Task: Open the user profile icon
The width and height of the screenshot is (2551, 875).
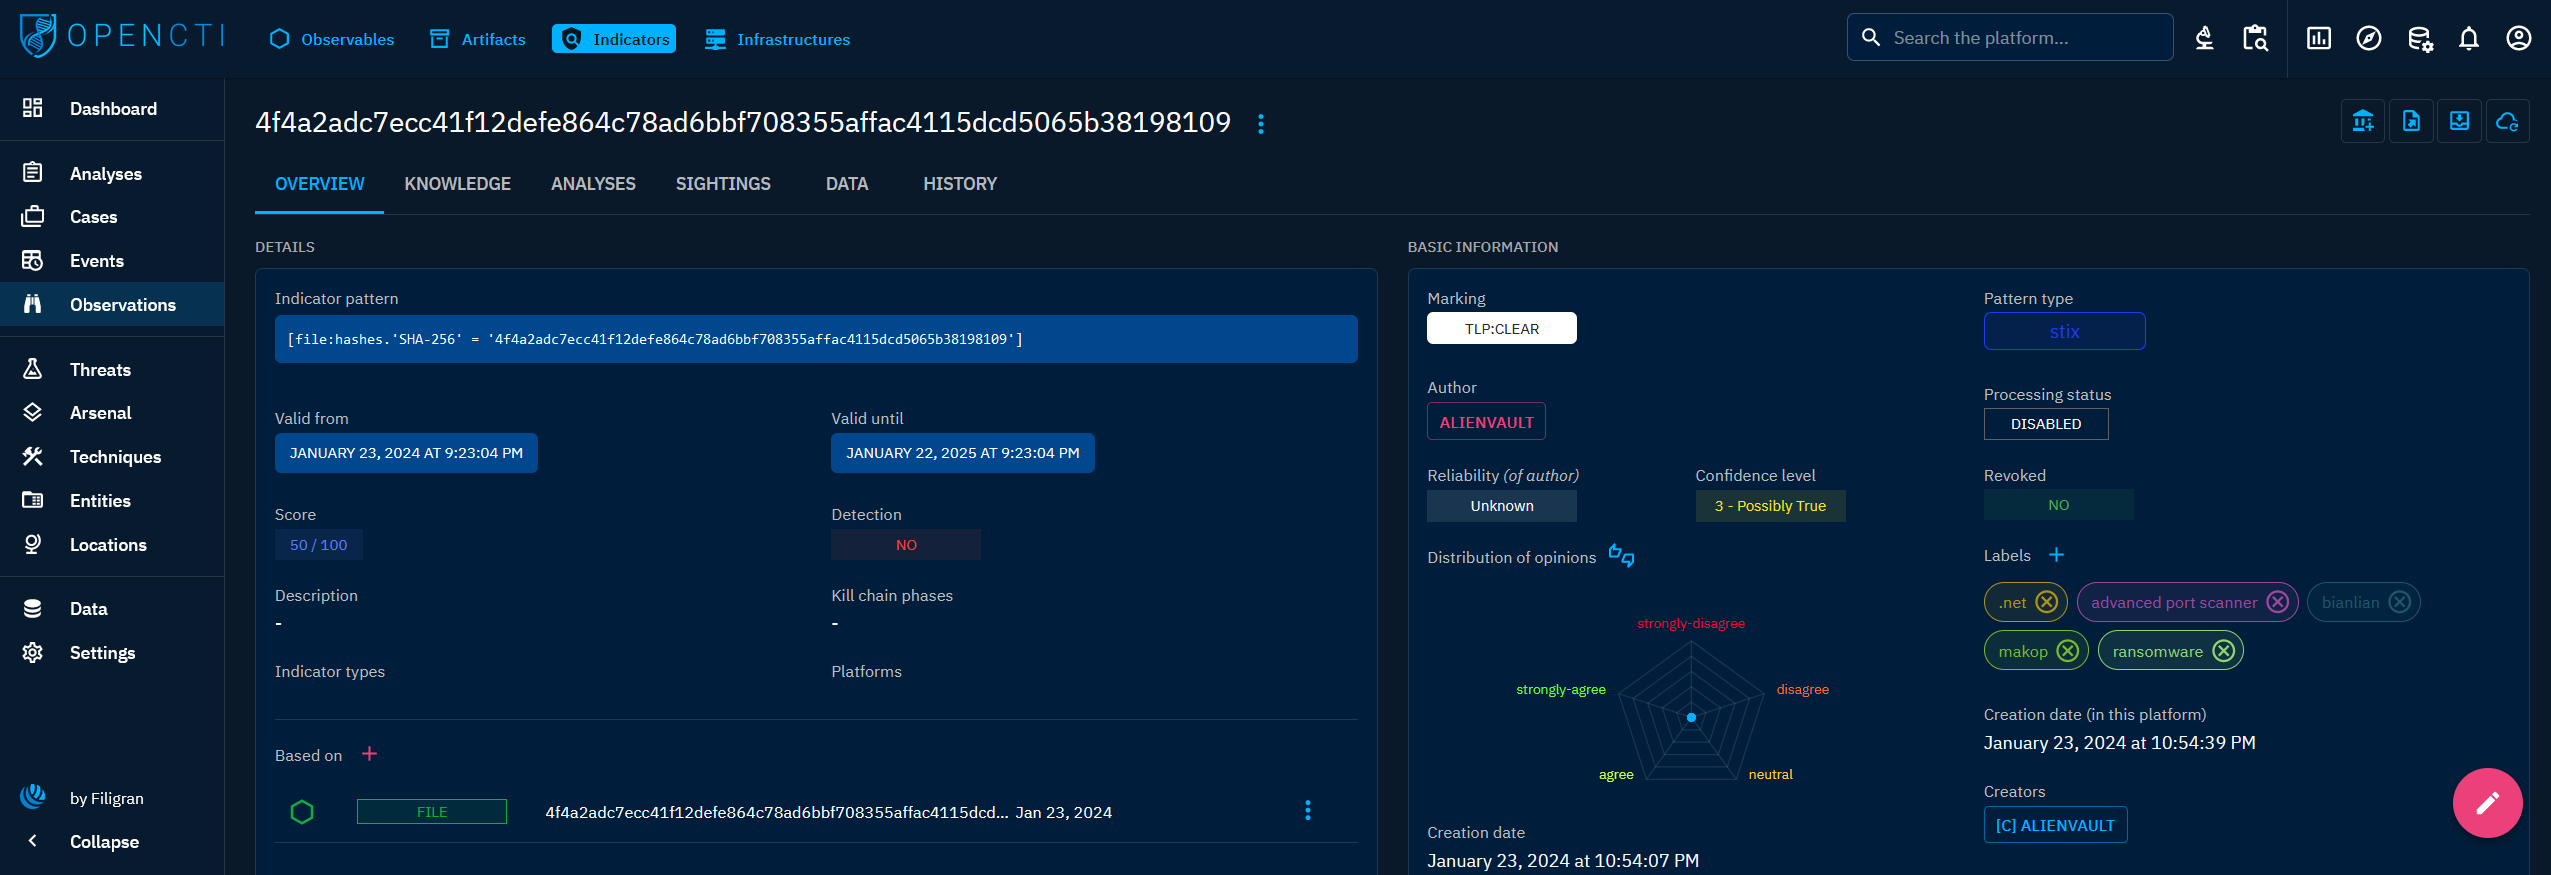Action: (x=2518, y=39)
